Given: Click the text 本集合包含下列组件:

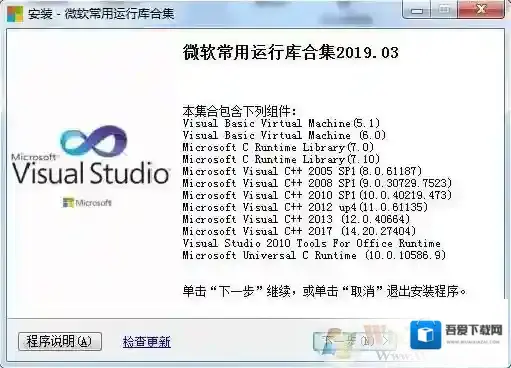Looking at the screenshot, I should click(x=239, y=111).
